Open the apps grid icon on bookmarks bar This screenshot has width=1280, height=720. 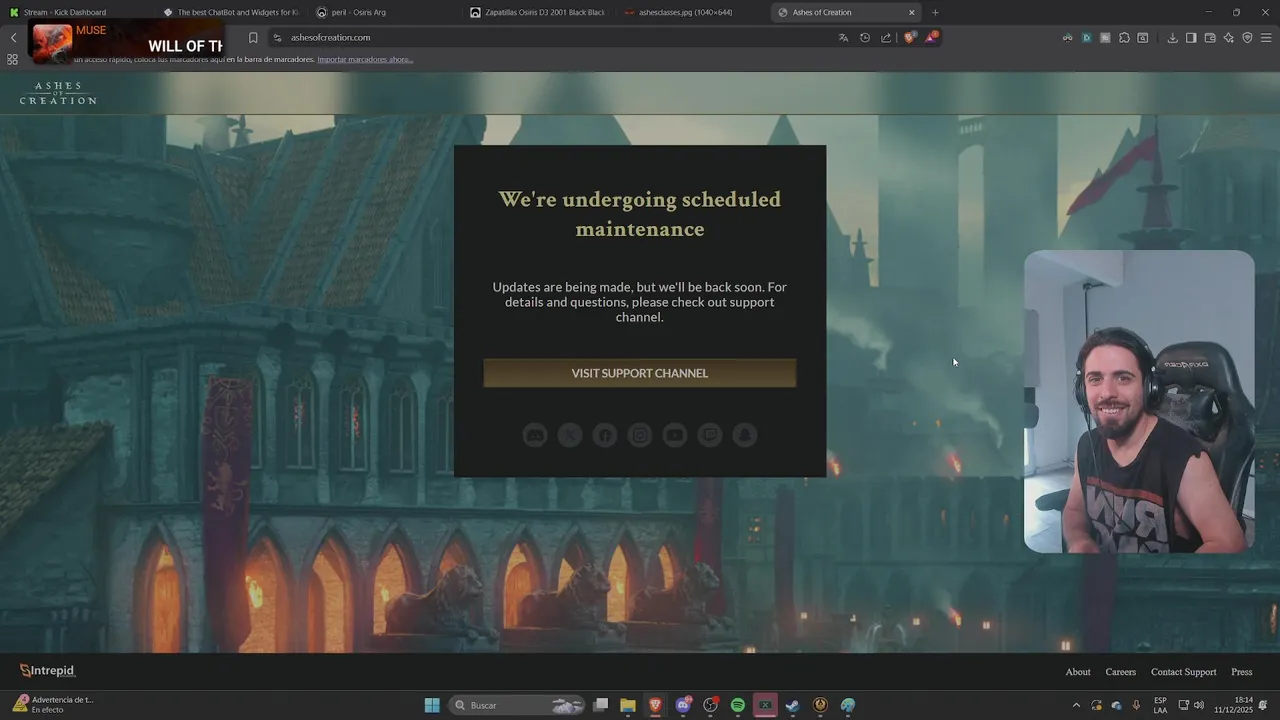tap(12, 59)
